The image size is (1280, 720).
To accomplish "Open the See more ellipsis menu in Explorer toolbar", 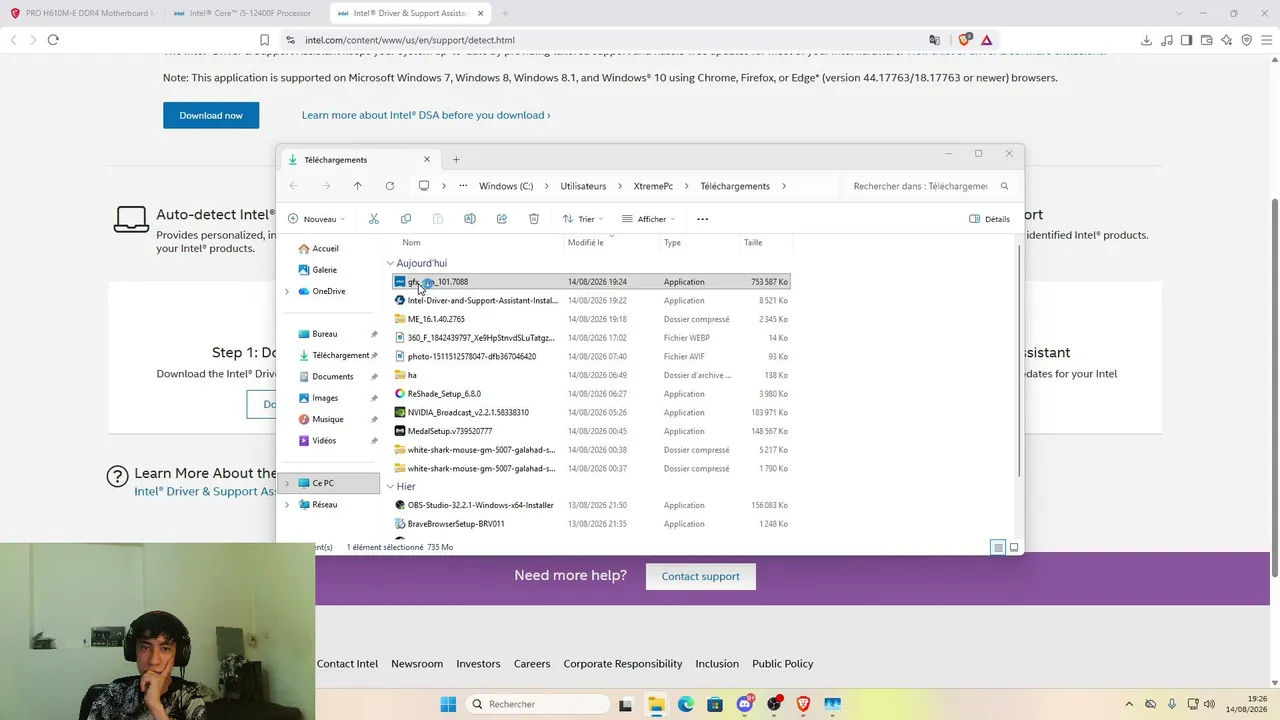I will click(702, 219).
